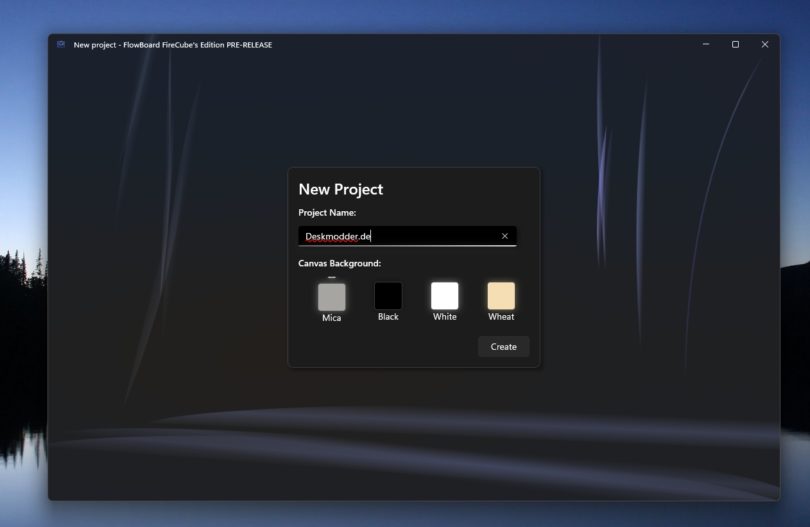Image resolution: width=810 pixels, height=527 pixels.
Task: Click the White label under the swatch
Action: click(x=445, y=317)
